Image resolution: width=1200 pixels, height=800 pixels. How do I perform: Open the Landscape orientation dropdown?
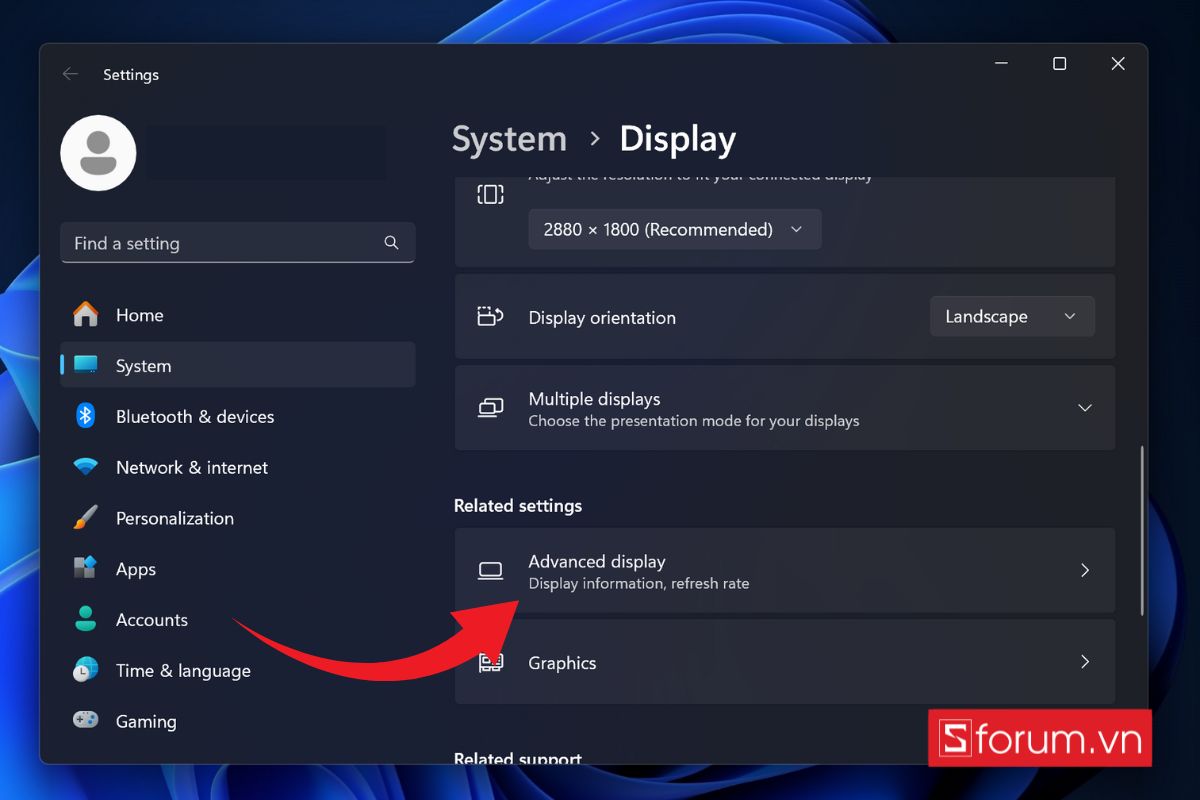tap(1011, 316)
